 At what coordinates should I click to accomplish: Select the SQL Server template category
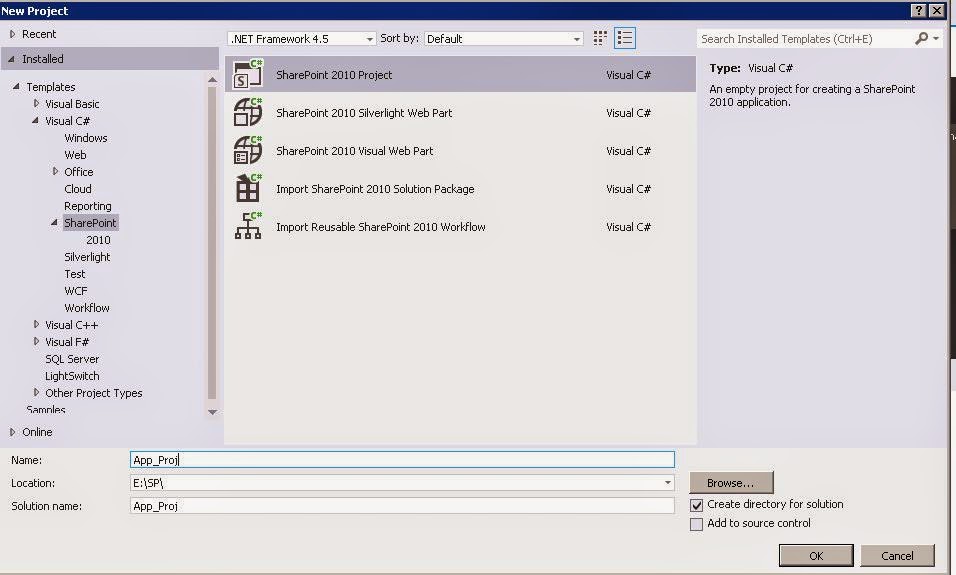point(72,359)
